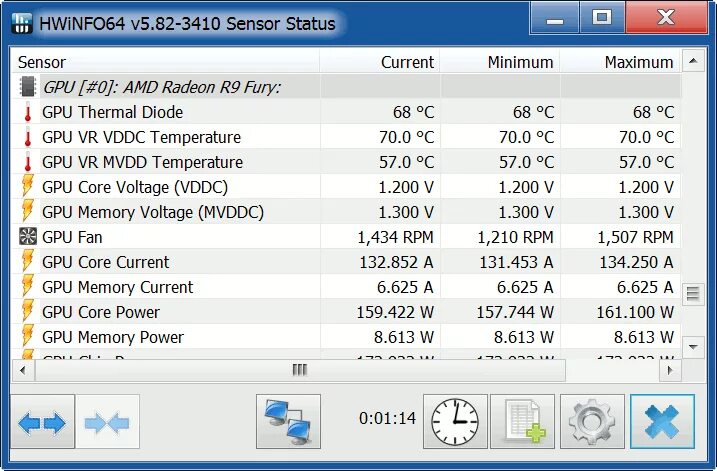The image size is (717, 471).
Task: Click the vertical scrollbar down arrow
Action: click(693, 347)
